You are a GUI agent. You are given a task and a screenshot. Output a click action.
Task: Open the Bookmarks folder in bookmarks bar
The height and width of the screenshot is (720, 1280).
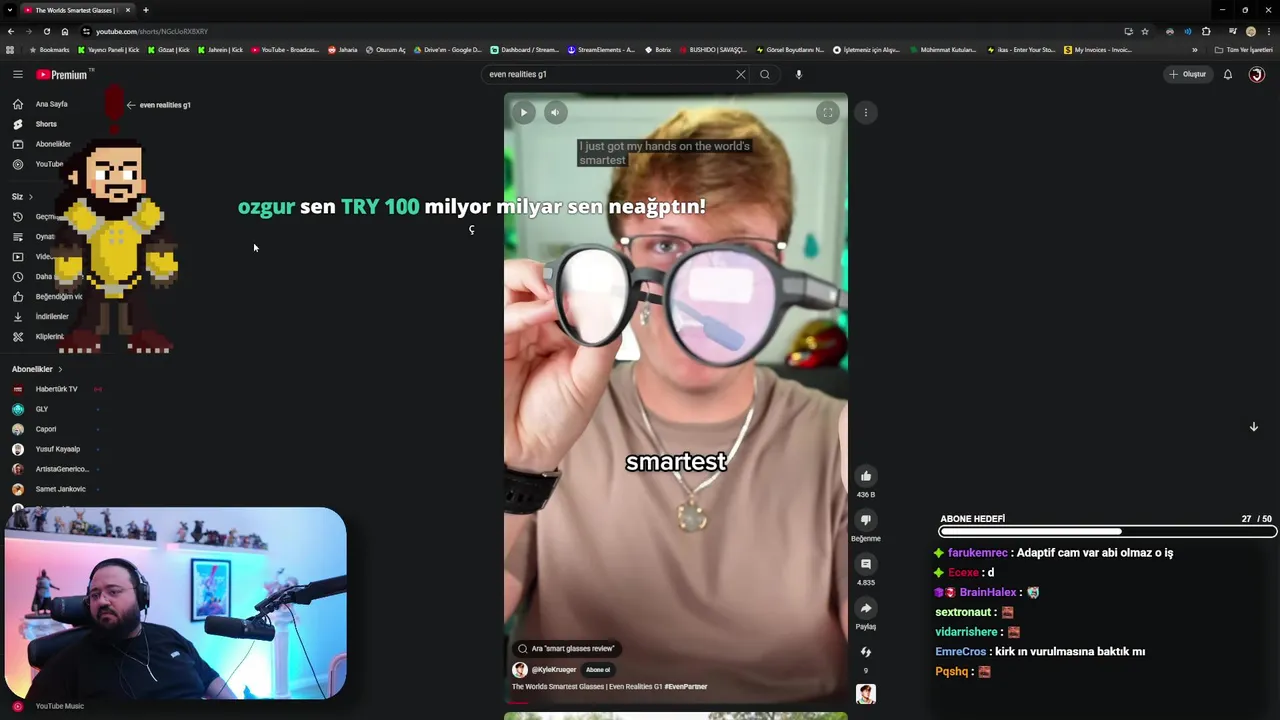coord(50,50)
